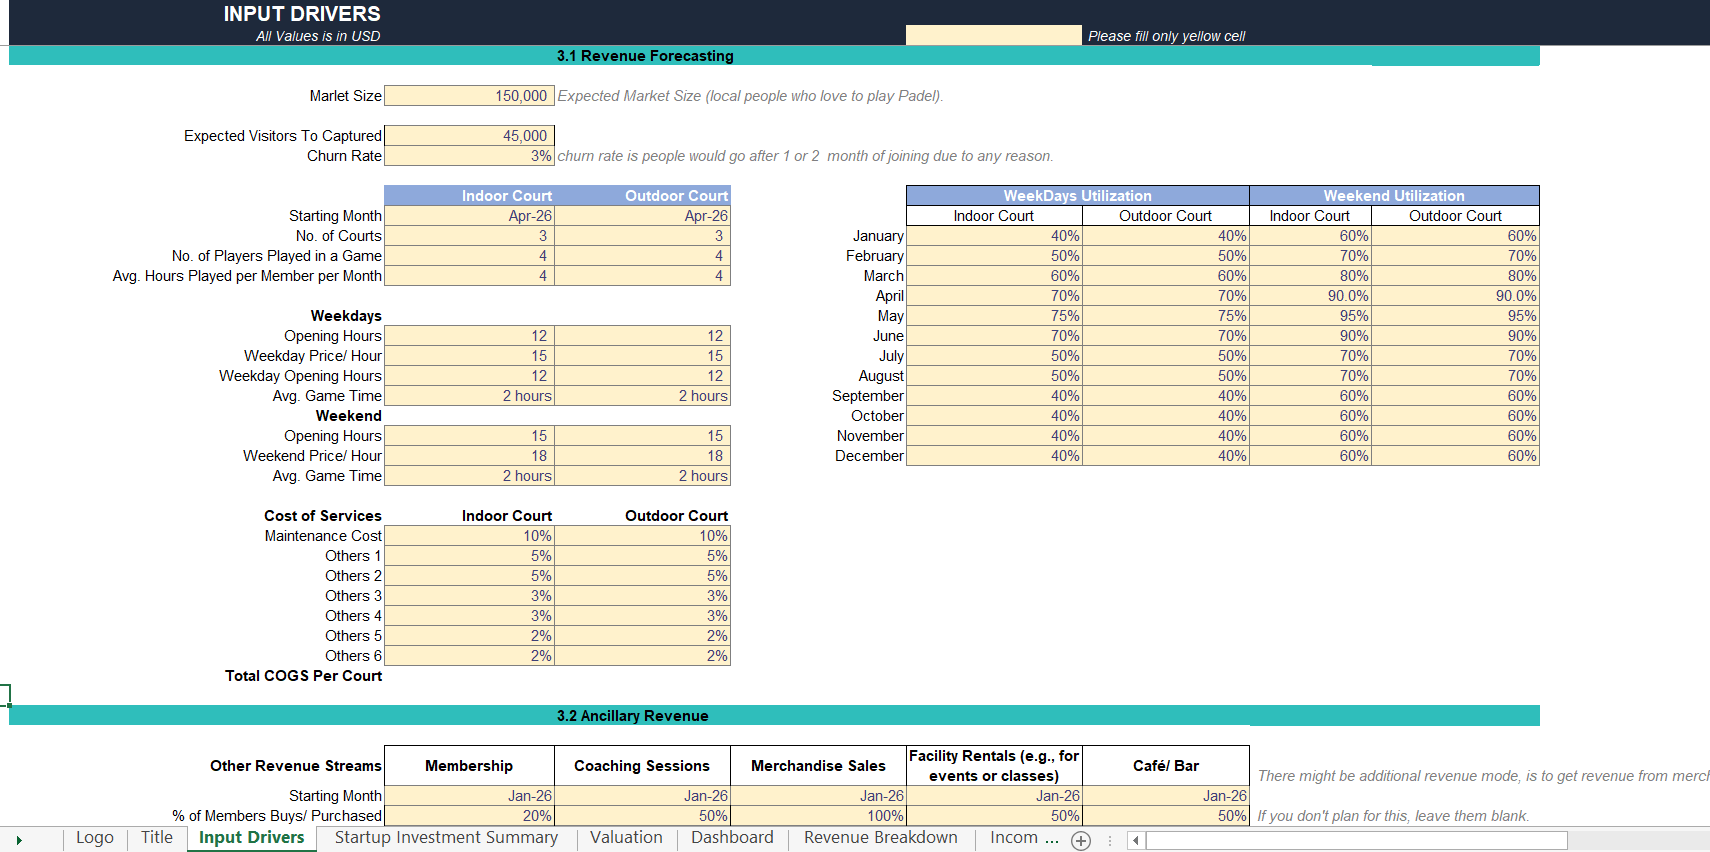Switch to the Title sheet tab
Screen dimensions: 1710x852
click(157, 838)
